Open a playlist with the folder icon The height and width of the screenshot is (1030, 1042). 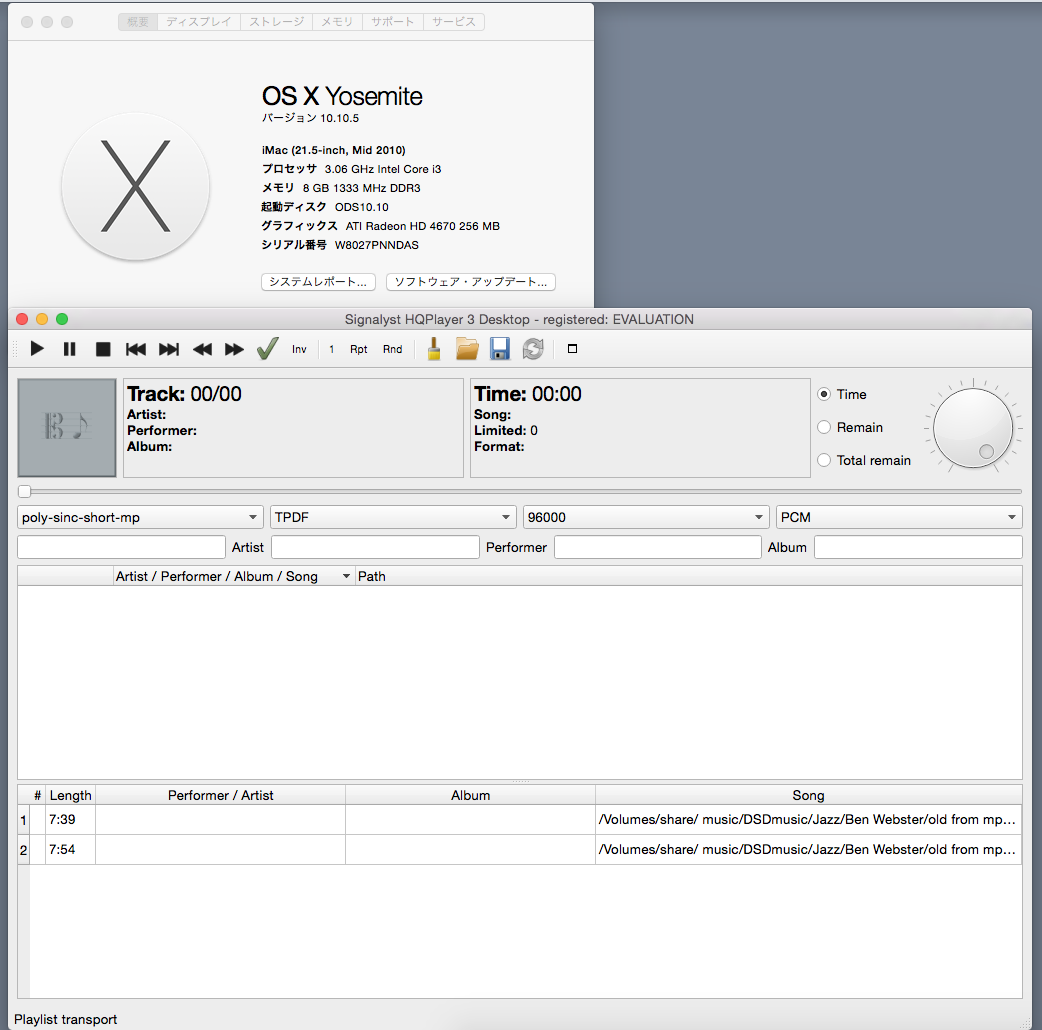click(x=467, y=348)
